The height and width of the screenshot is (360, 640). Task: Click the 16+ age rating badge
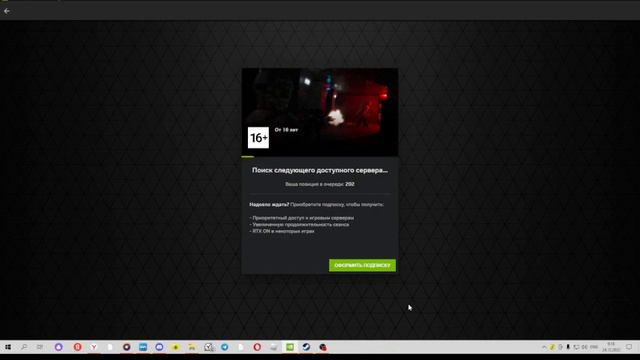[x=258, y=138]
